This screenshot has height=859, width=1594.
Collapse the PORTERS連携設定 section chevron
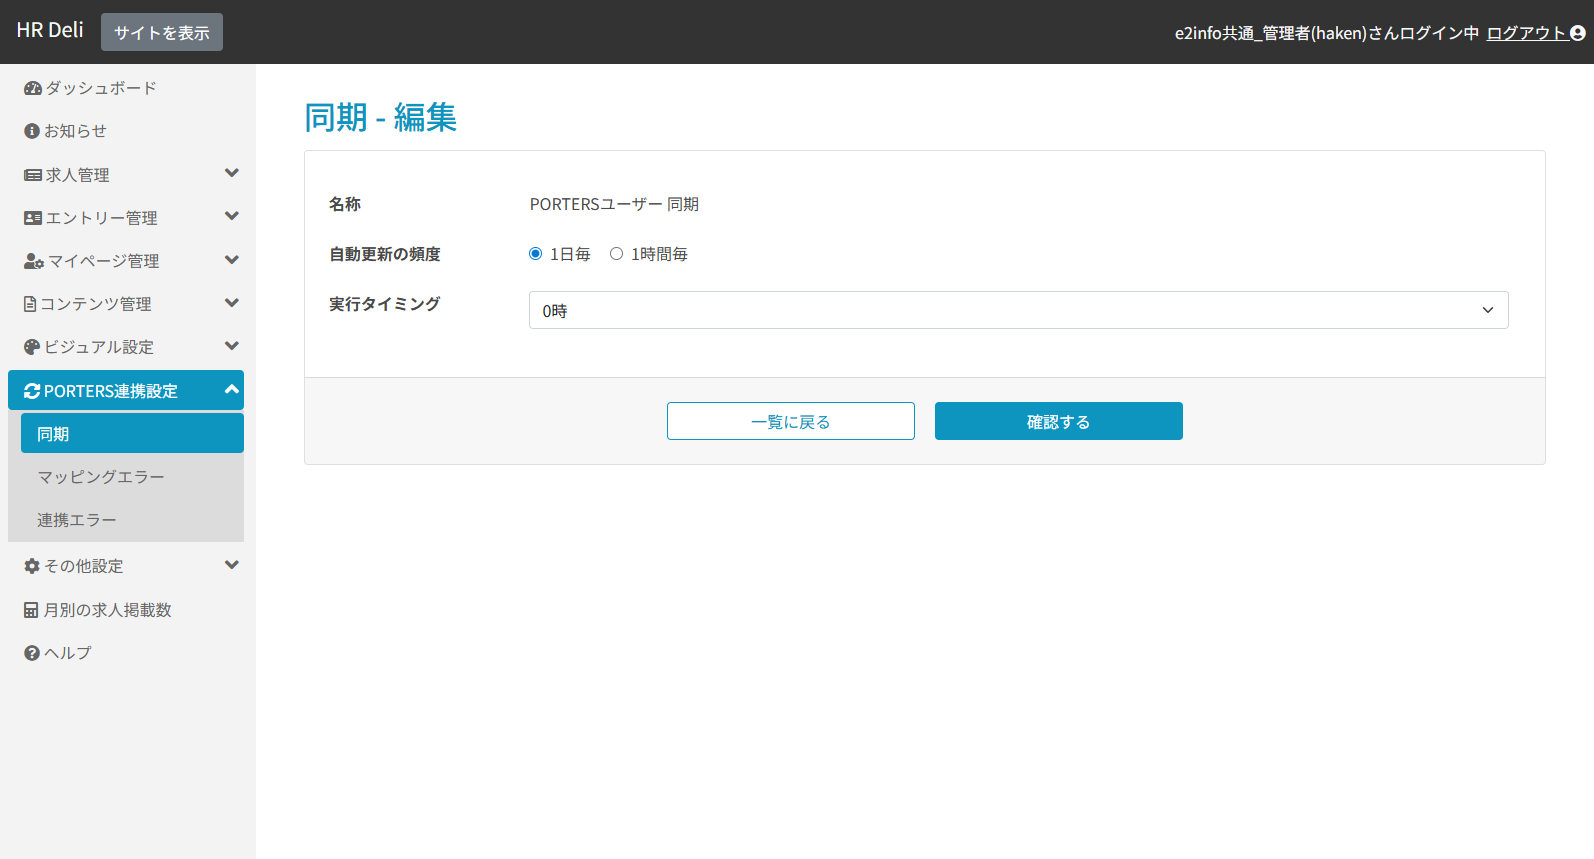pyautogui.click(x=232, y=390)
